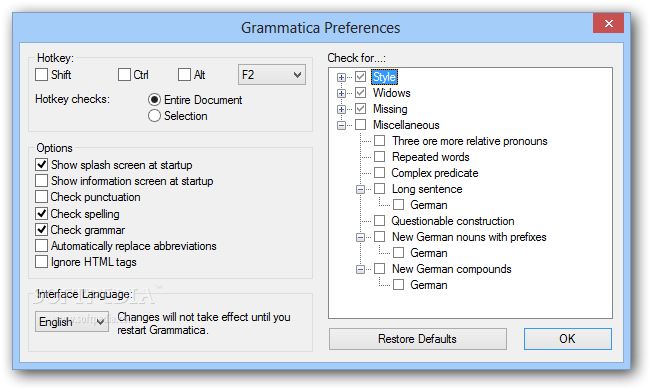Select the New German compounds label
The height and width of the screenshot is (390, 651).
click(x=452, y=269)
